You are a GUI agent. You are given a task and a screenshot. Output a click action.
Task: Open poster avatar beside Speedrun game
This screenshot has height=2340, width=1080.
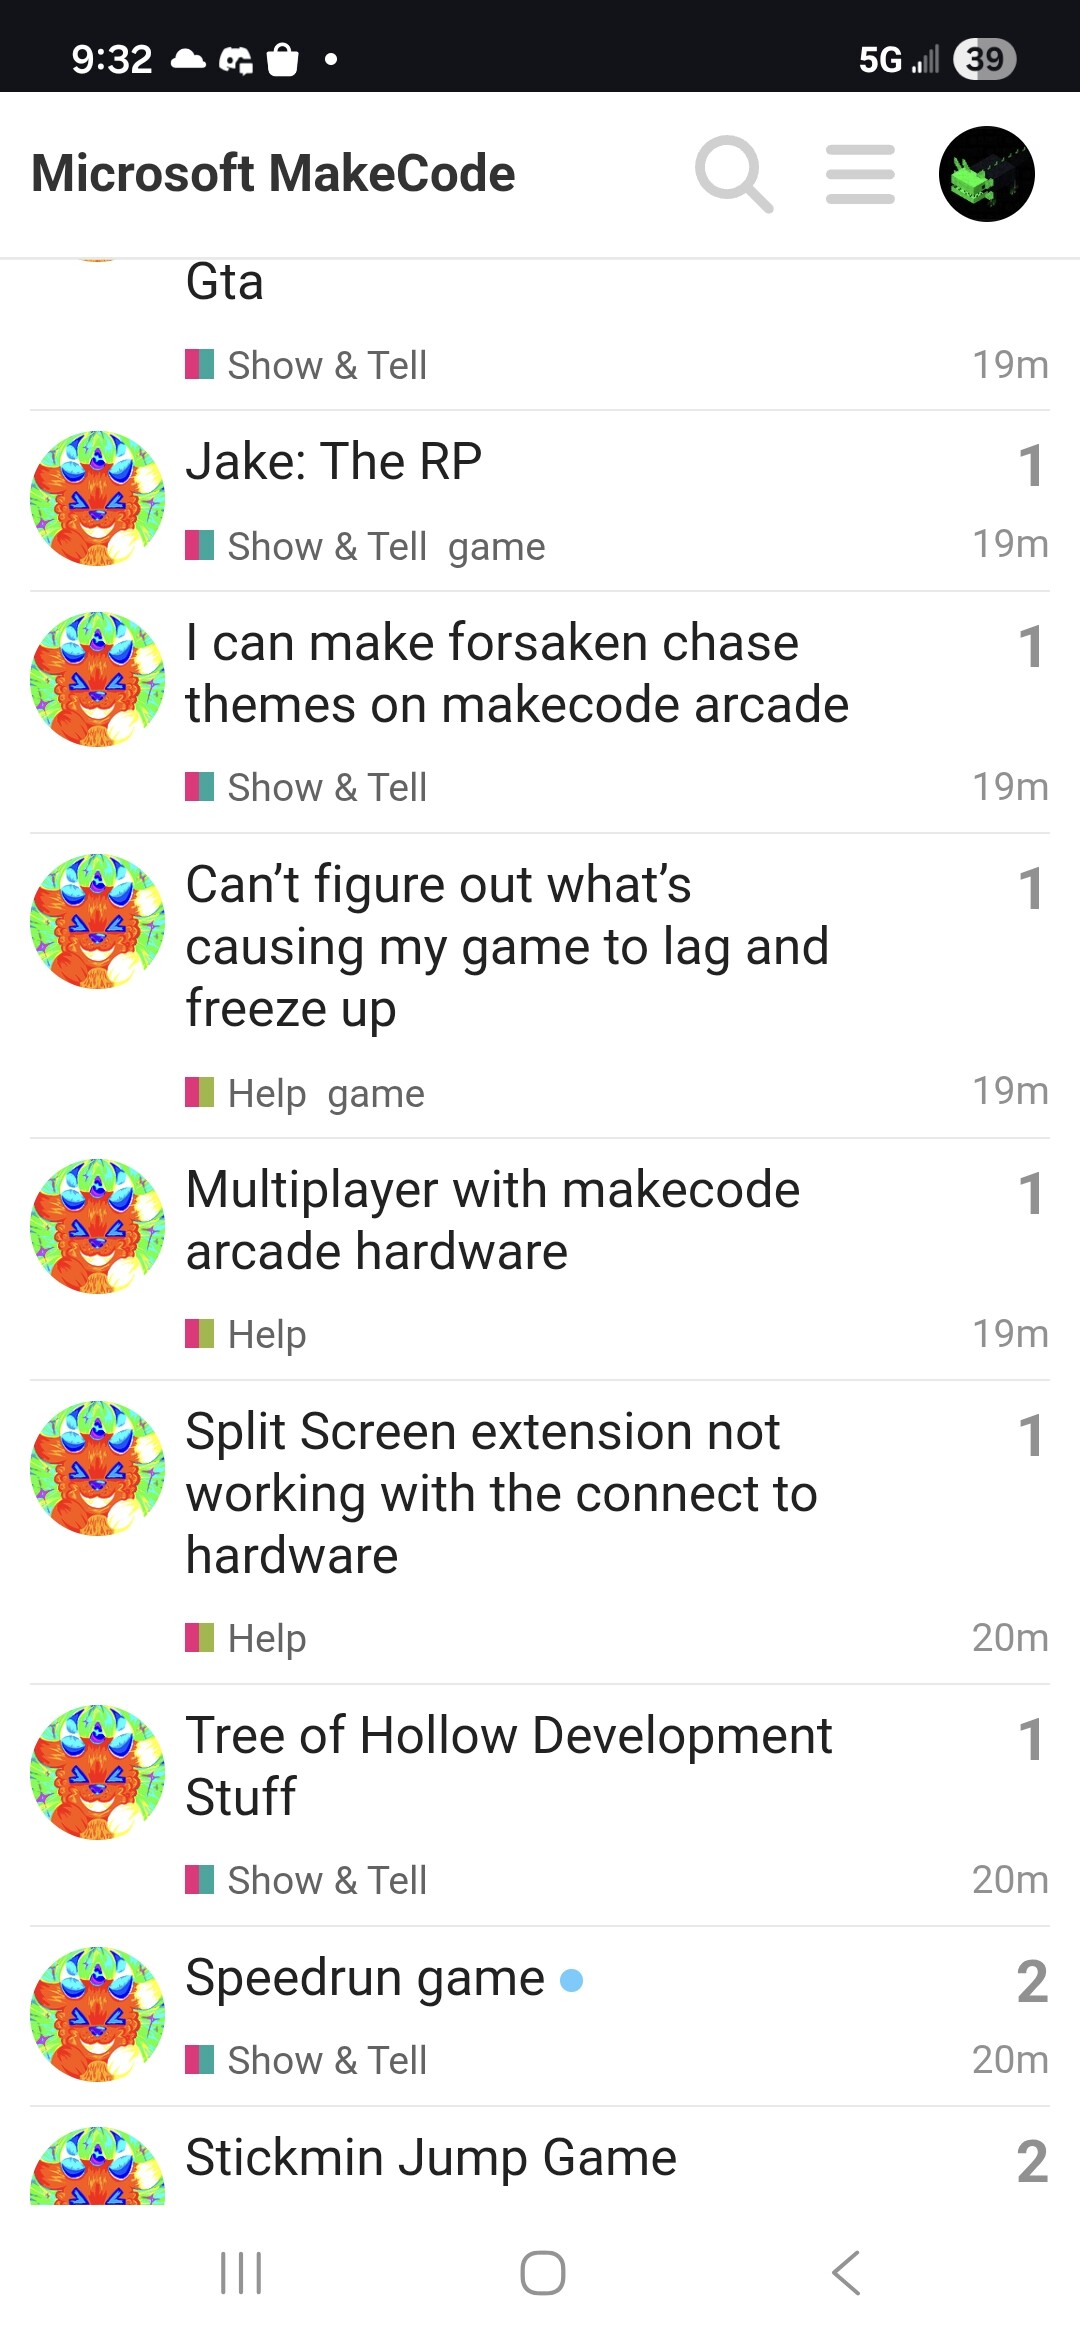tap(97, 2014)
